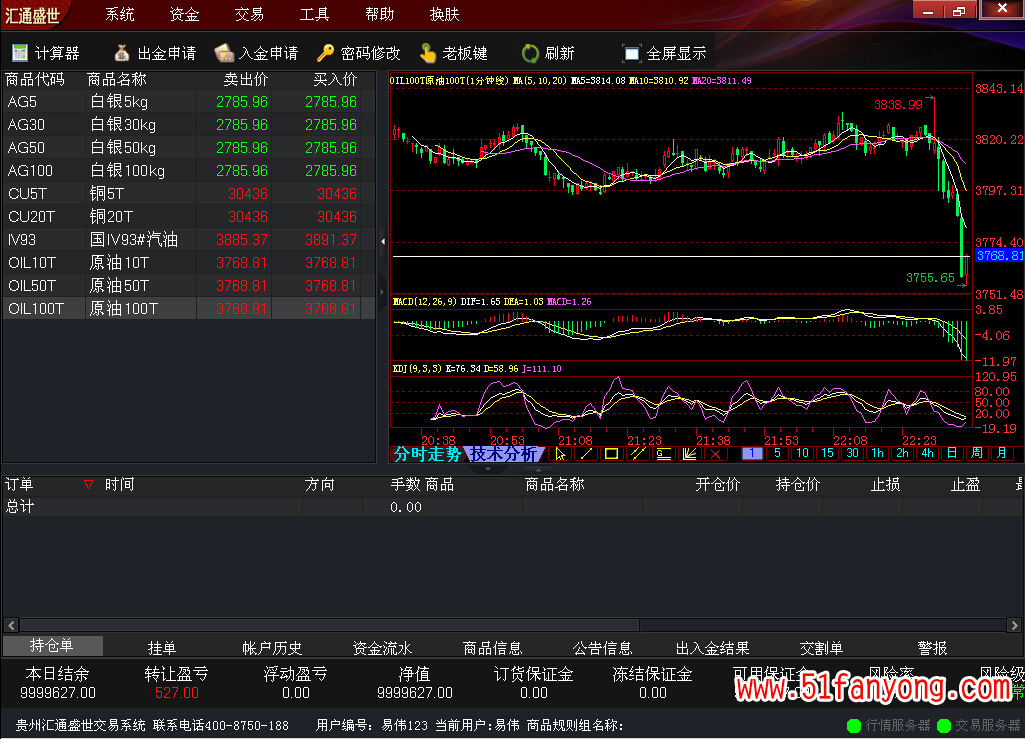
Task: Set chart period to 5 minutes
Action: pyautogui.click(x=777, y=453)
